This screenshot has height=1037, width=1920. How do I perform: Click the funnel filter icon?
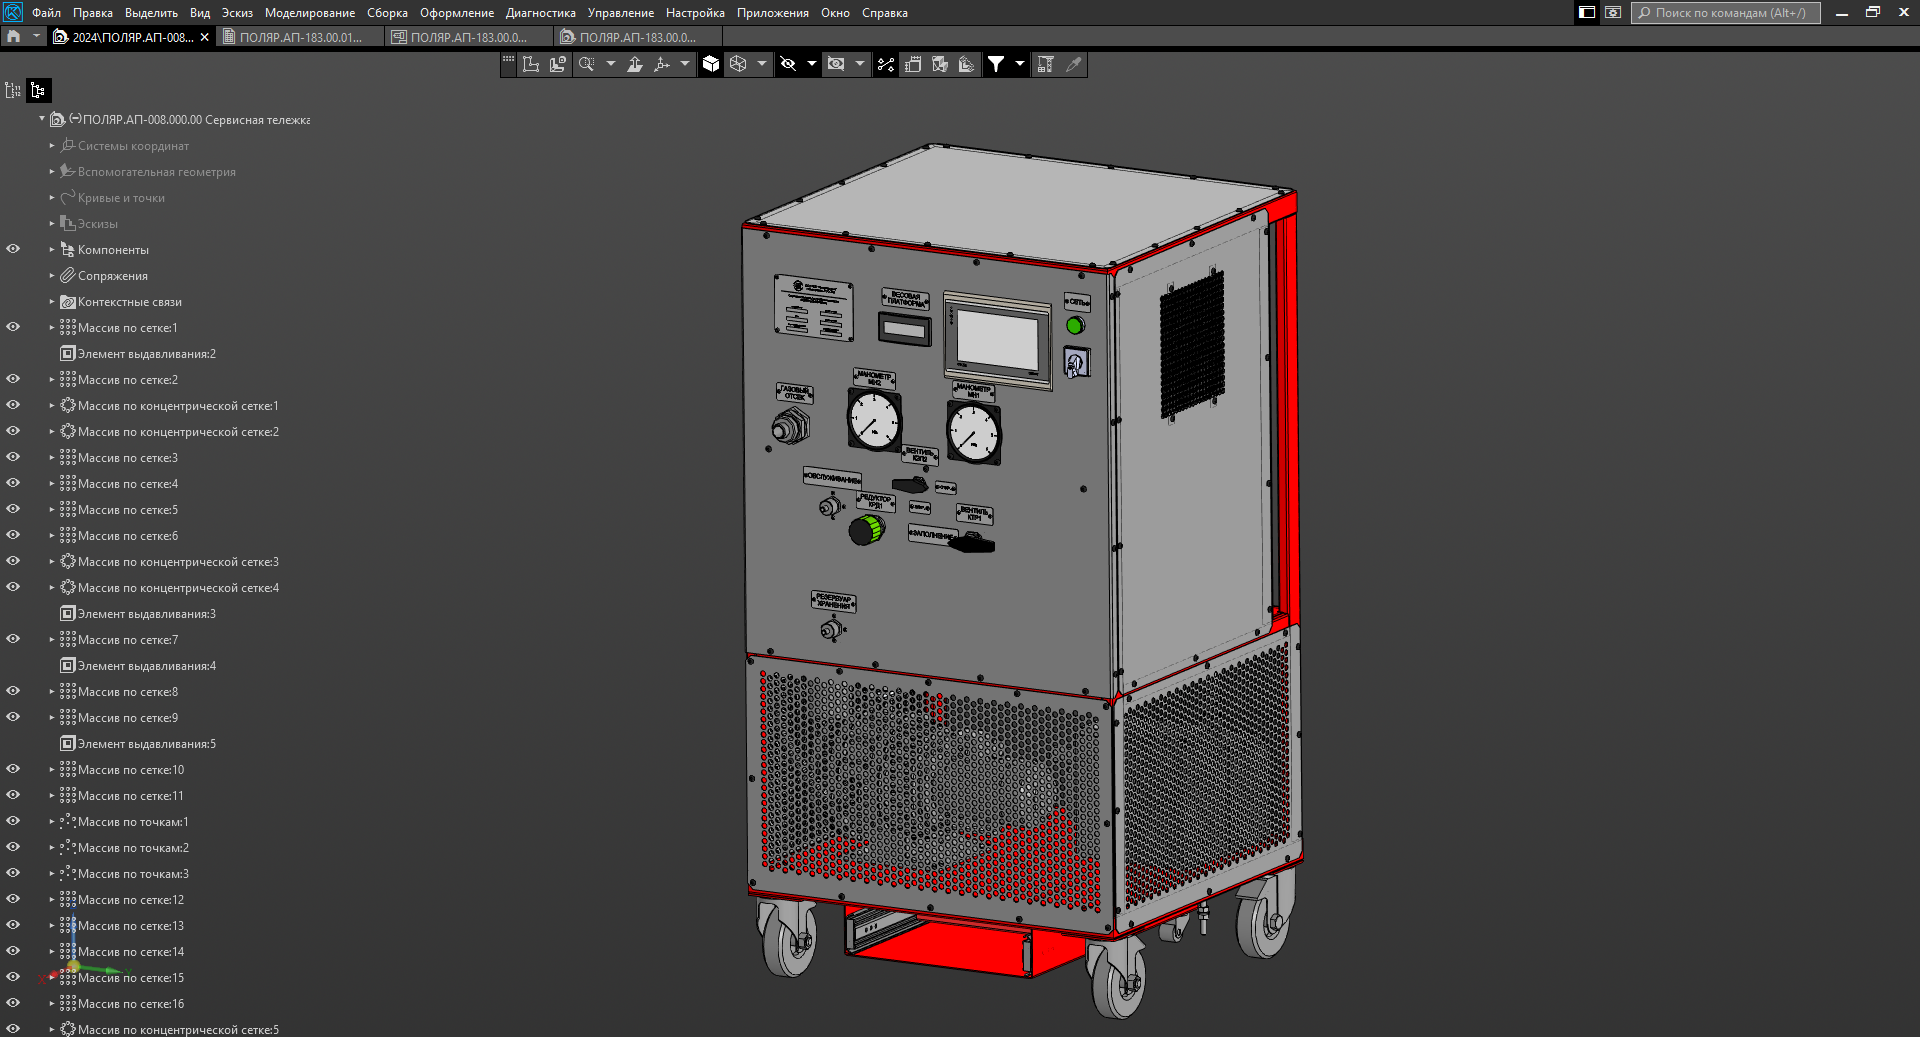pos(996,64)
